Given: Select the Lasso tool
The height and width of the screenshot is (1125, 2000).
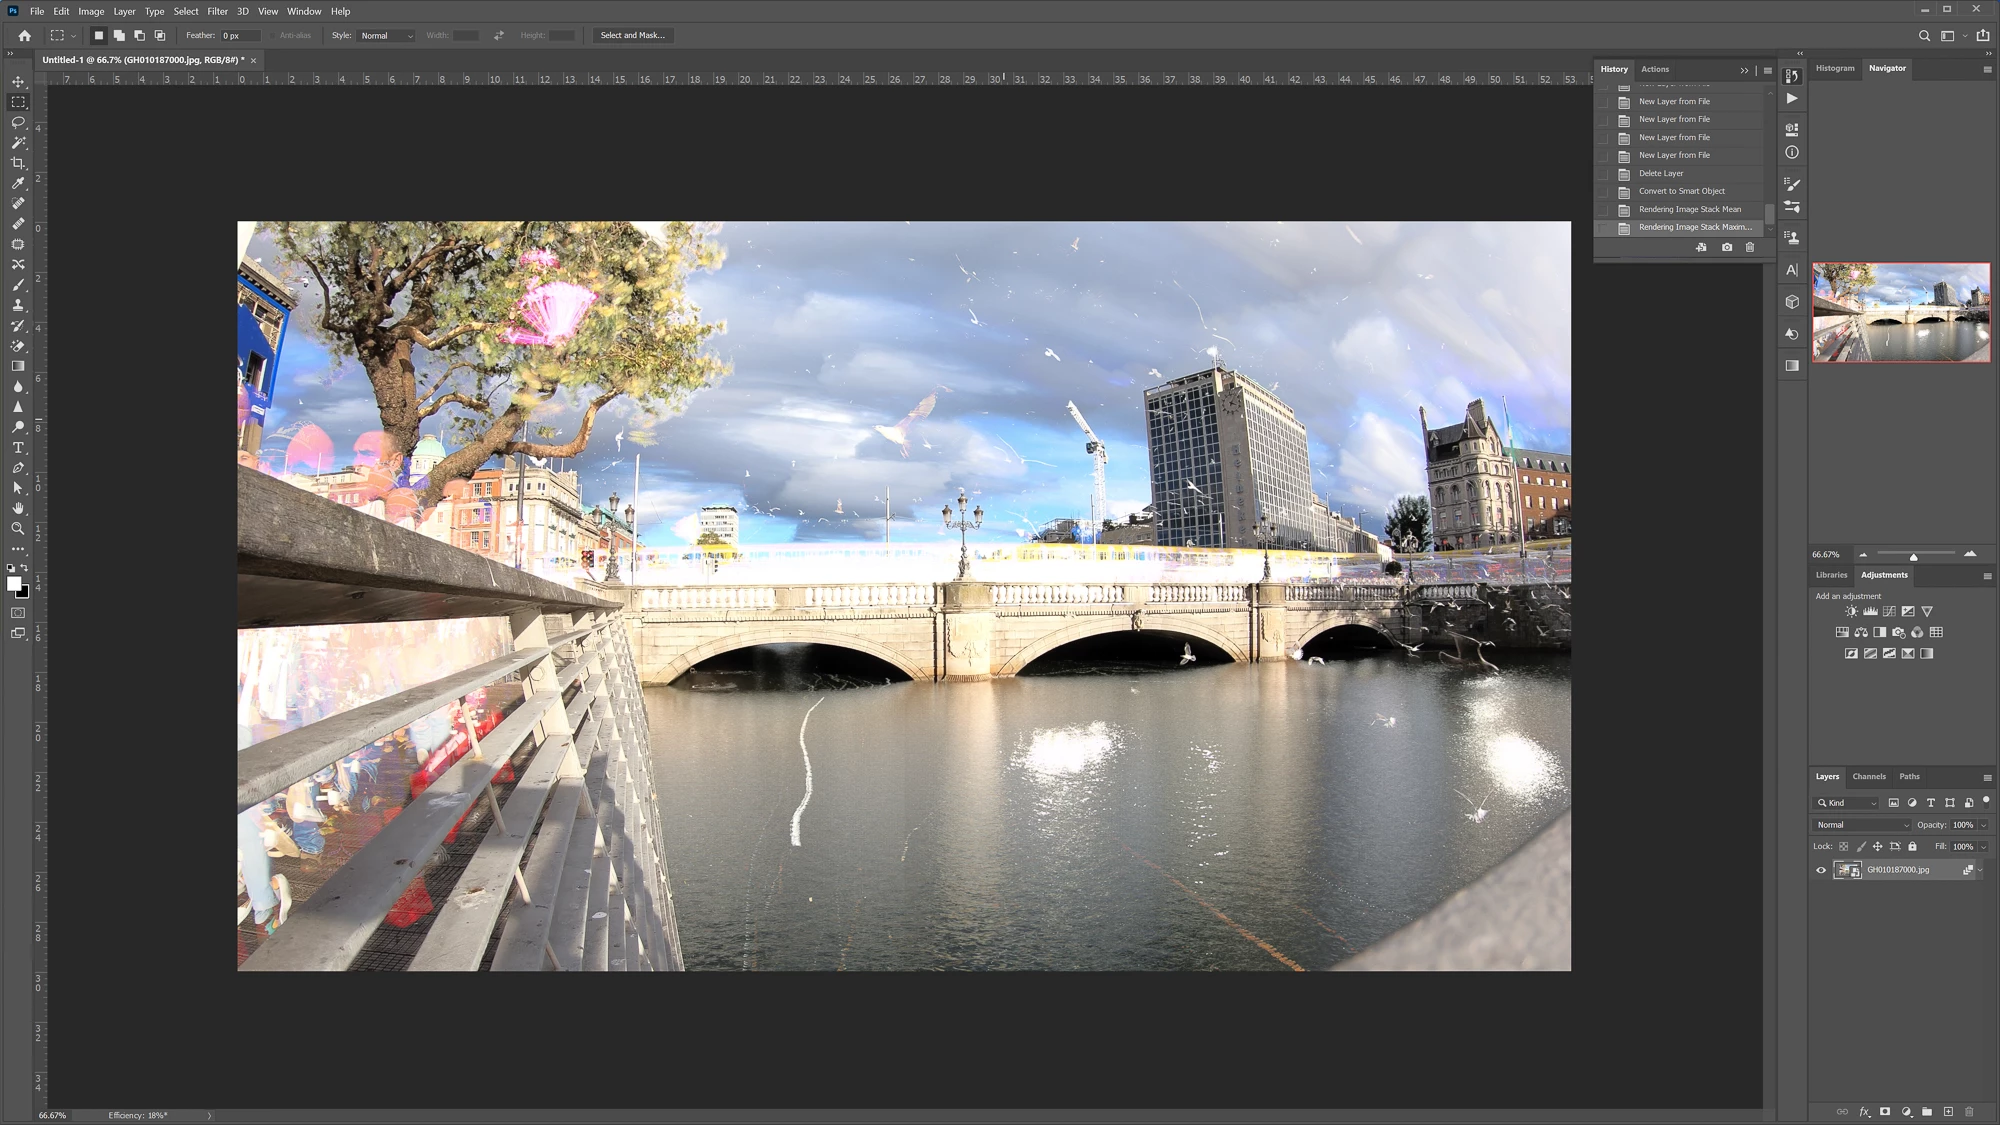Looking at the screenshot, I should [18, 122].
